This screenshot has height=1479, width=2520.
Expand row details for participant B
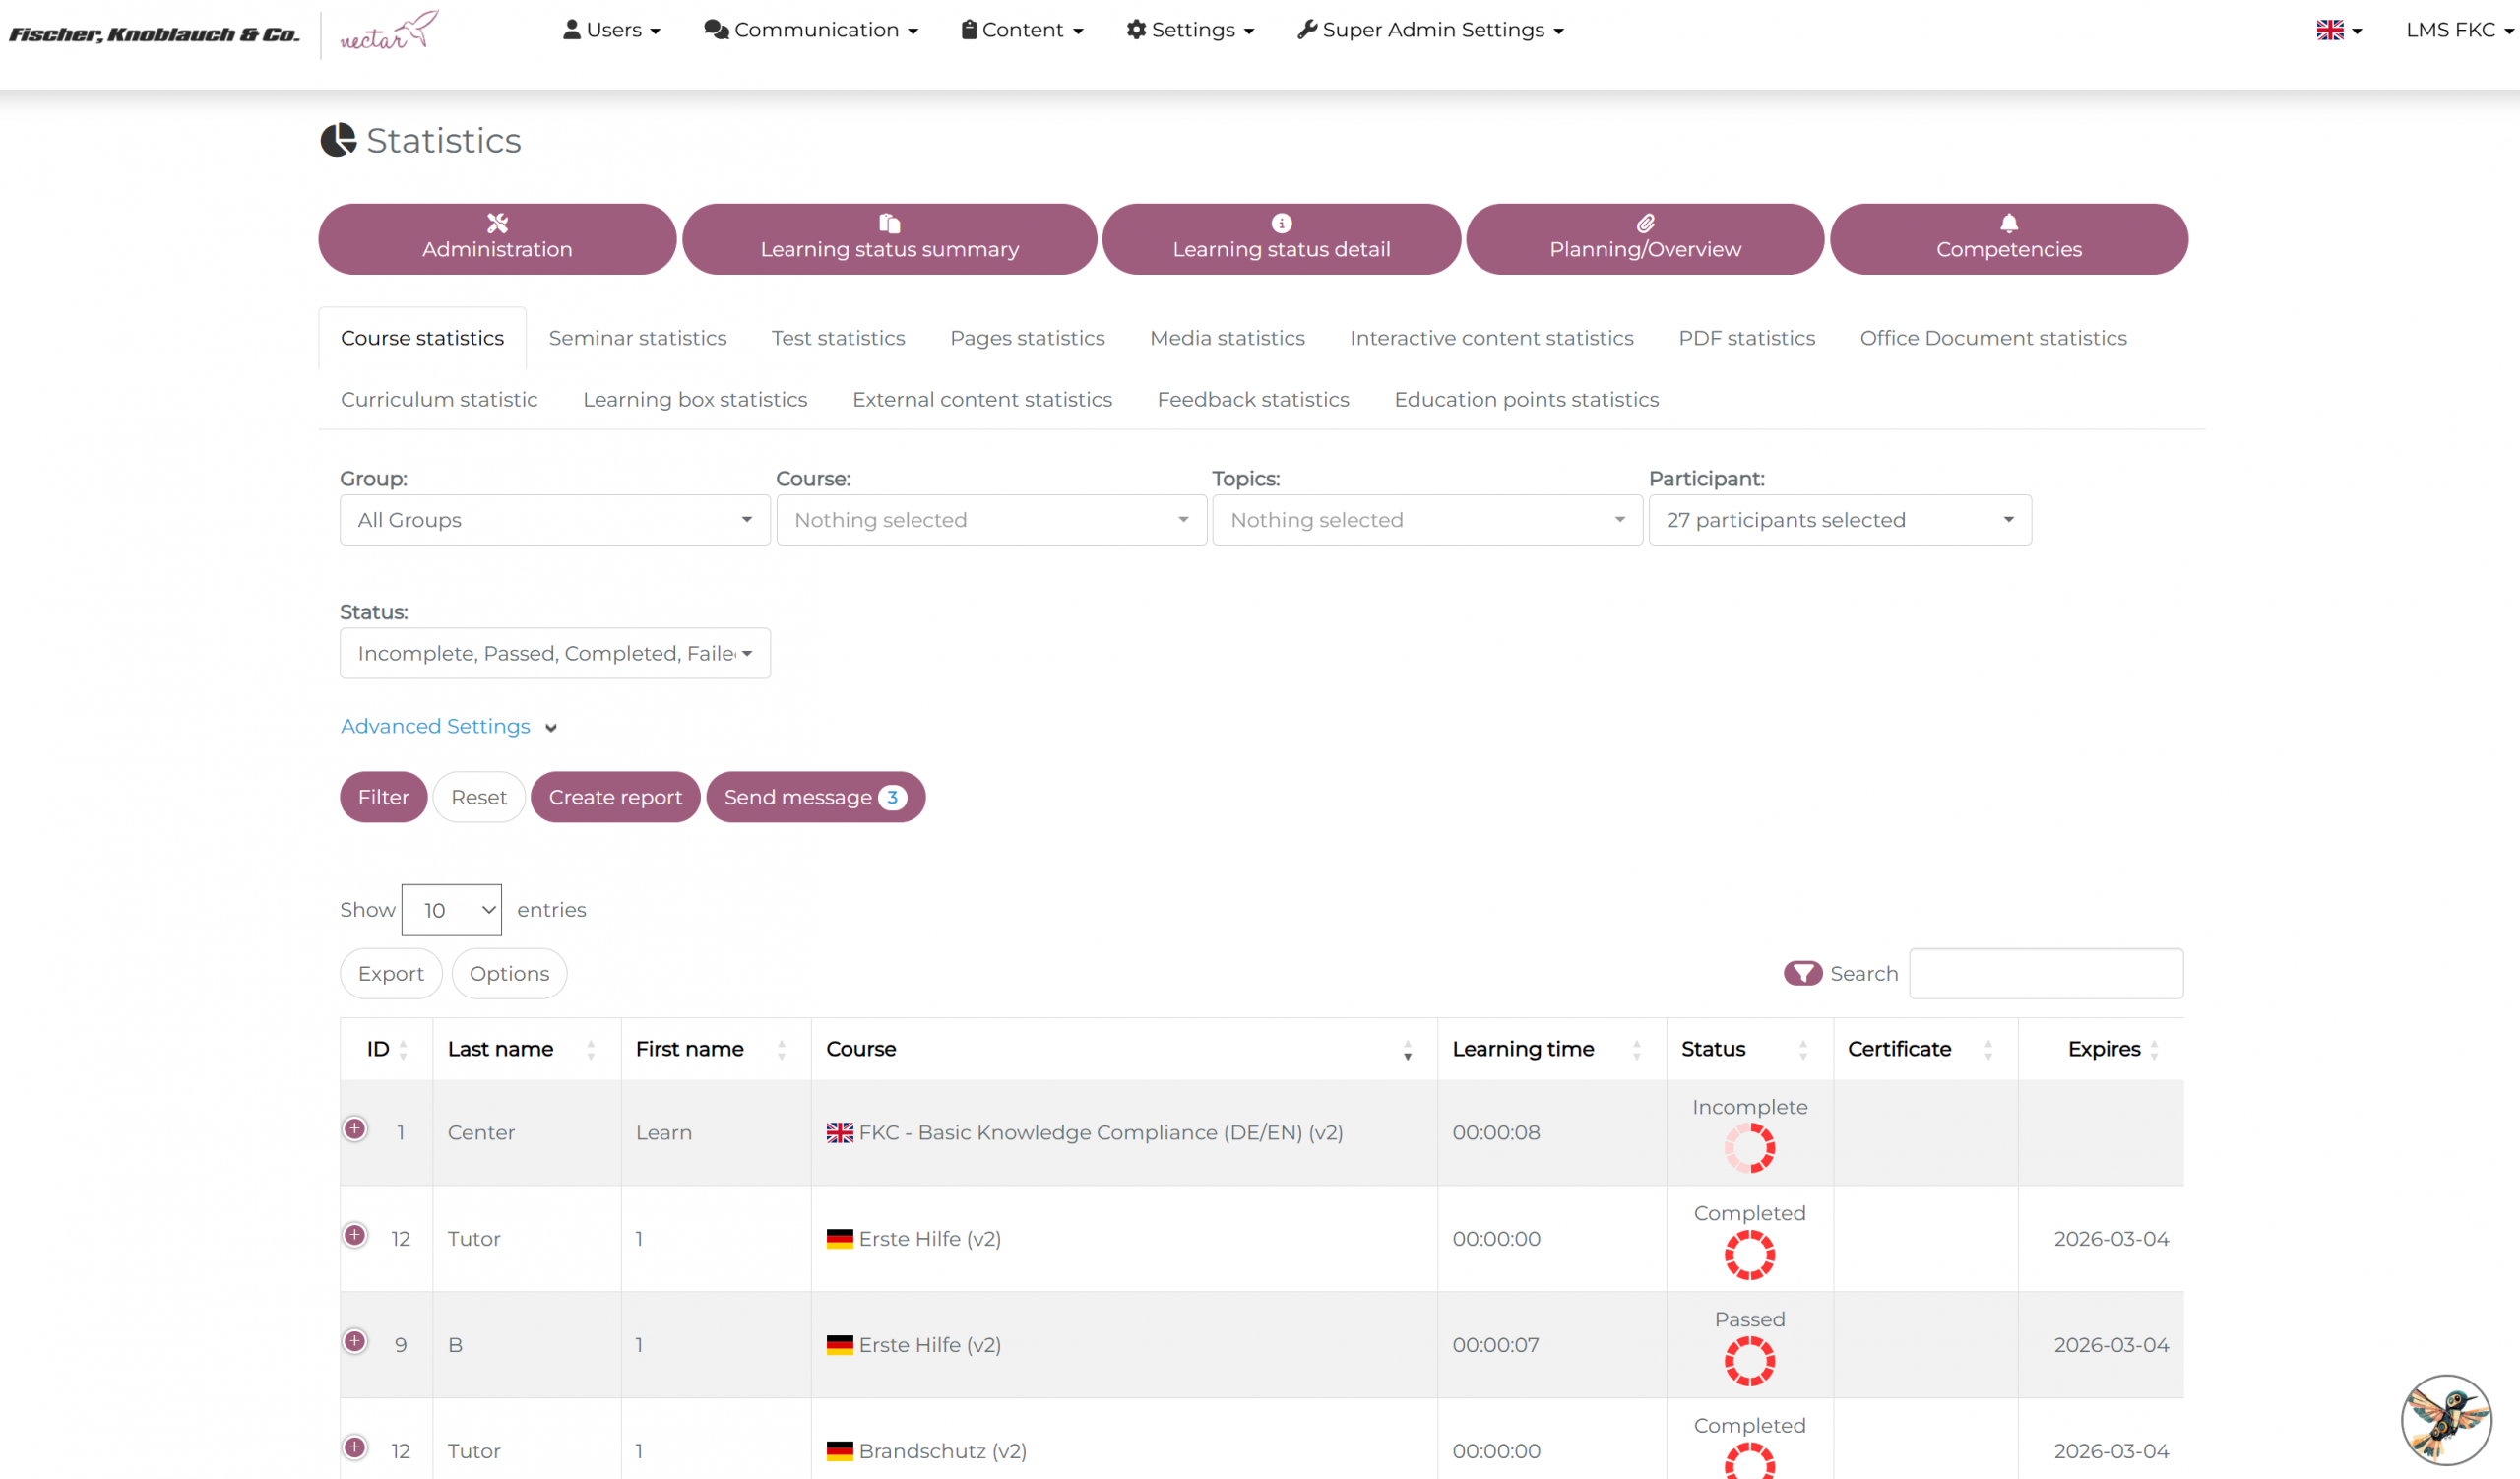355,1341
